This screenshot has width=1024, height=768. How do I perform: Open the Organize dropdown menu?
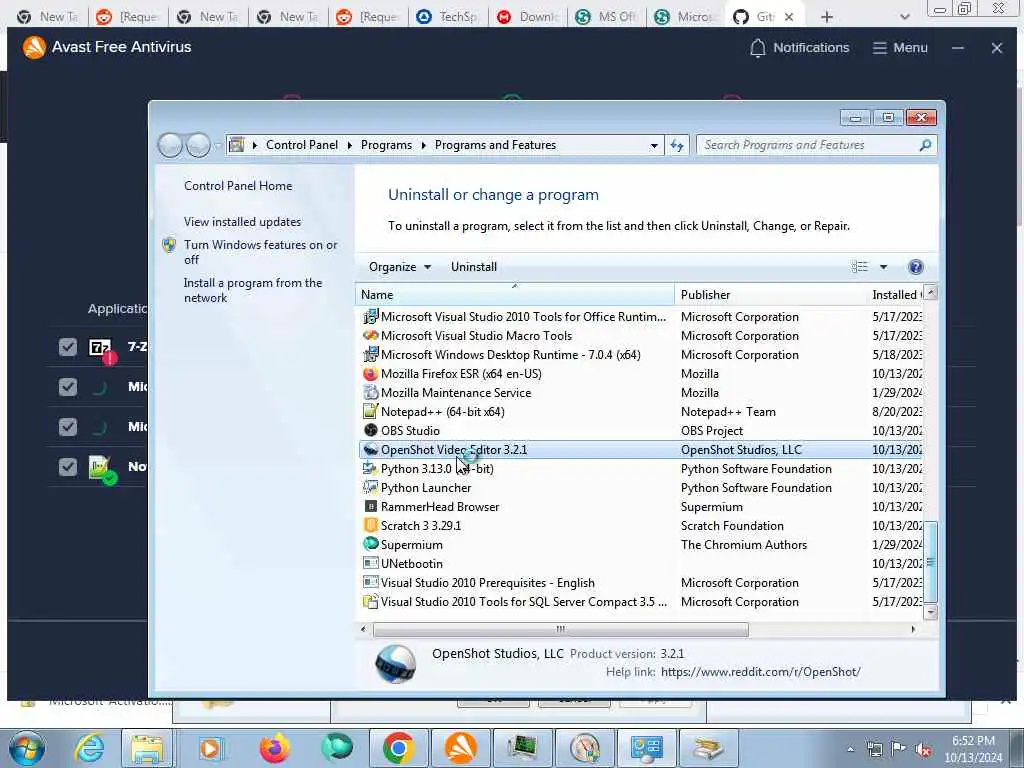coord(400,266)
